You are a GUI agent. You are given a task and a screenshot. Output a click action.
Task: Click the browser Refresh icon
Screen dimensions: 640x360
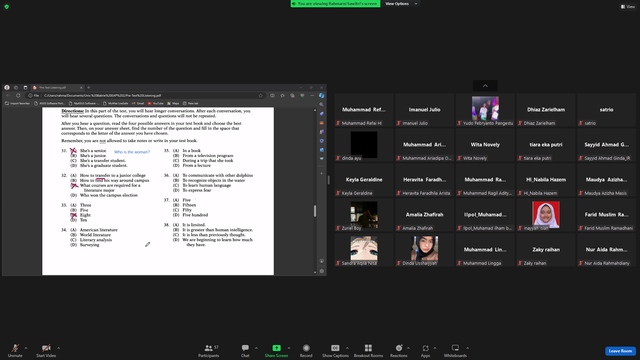pyautogui.click(x=18, y=96)
